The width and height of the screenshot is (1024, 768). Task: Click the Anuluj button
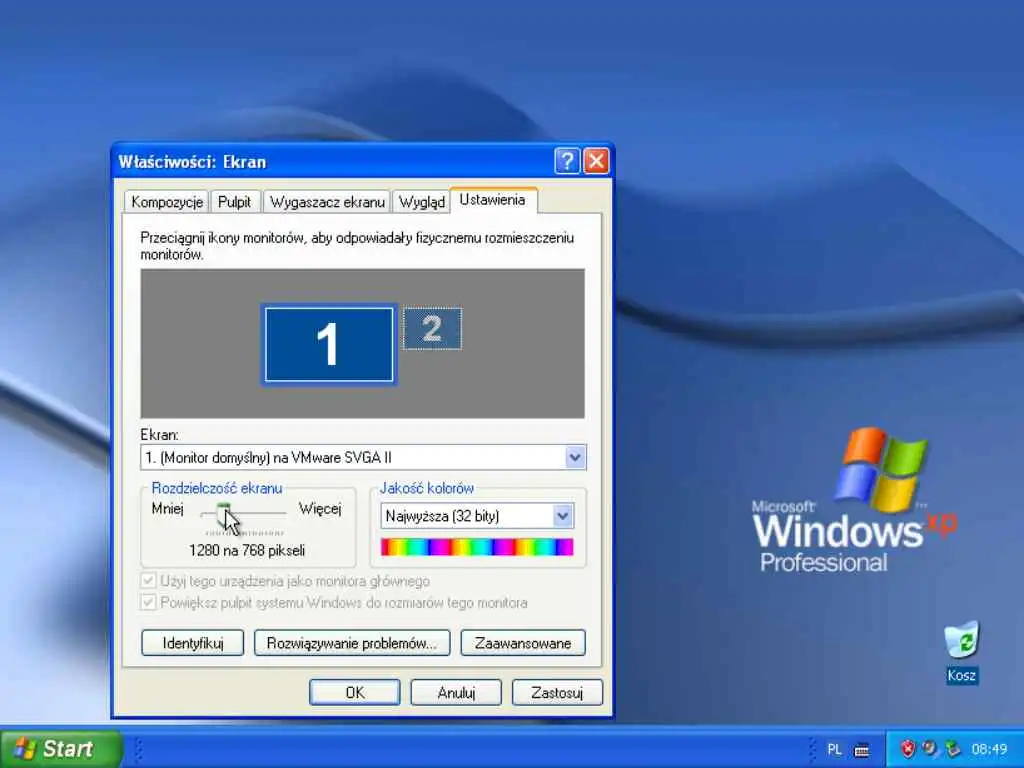point(456,693)
